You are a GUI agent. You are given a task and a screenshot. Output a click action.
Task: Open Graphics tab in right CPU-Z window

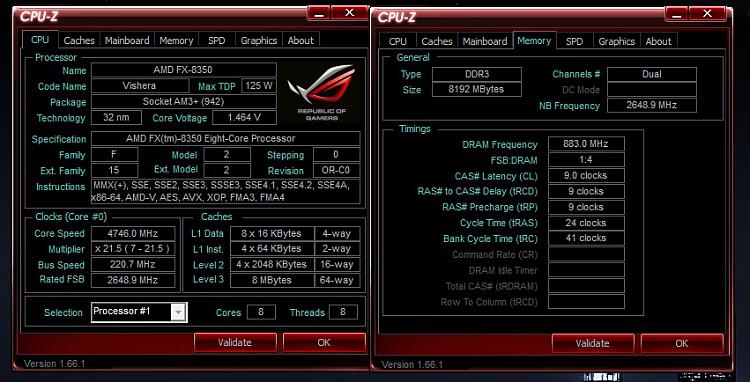click(617, 42)
